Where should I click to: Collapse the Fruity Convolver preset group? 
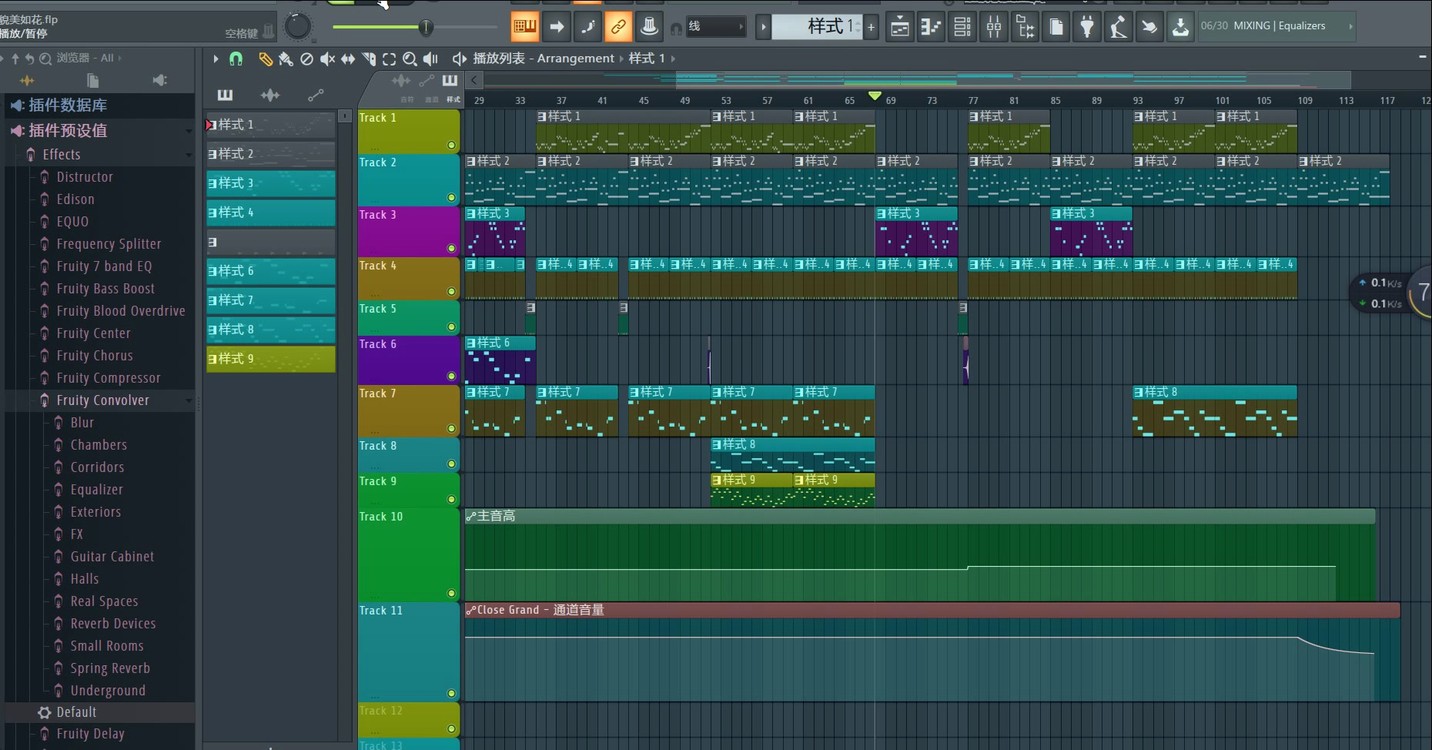pos(189,399)
